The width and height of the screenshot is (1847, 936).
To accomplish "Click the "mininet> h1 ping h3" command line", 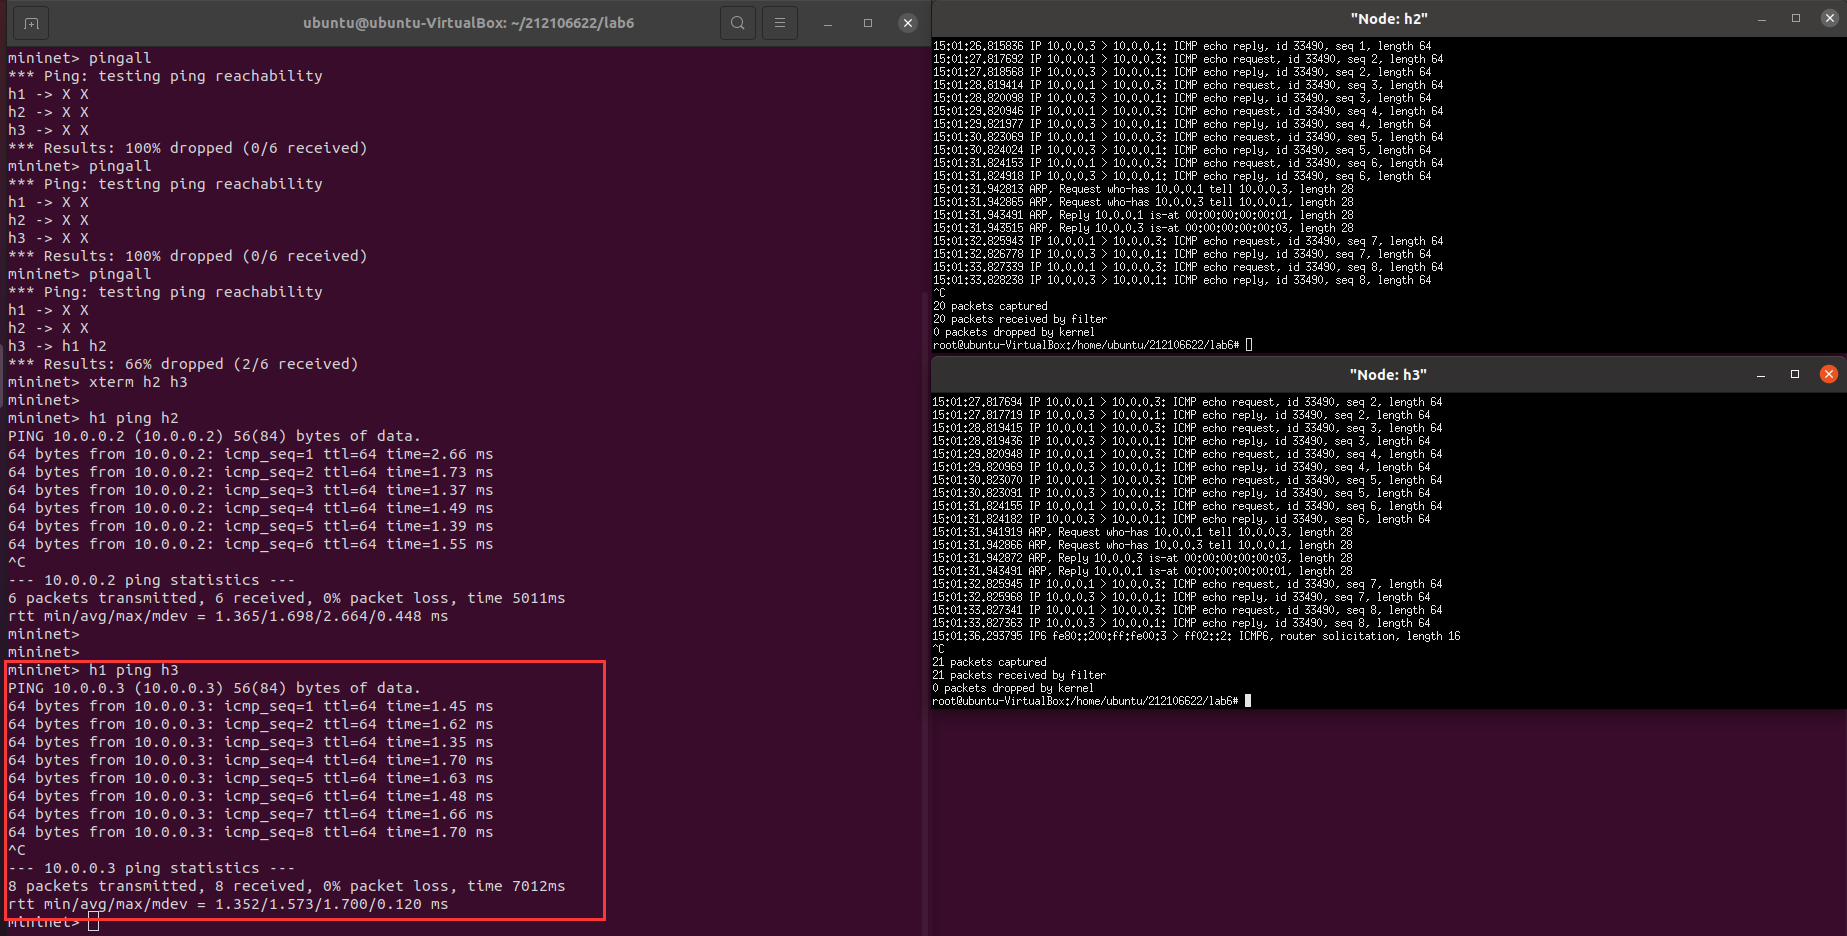I will coord(93,670).
